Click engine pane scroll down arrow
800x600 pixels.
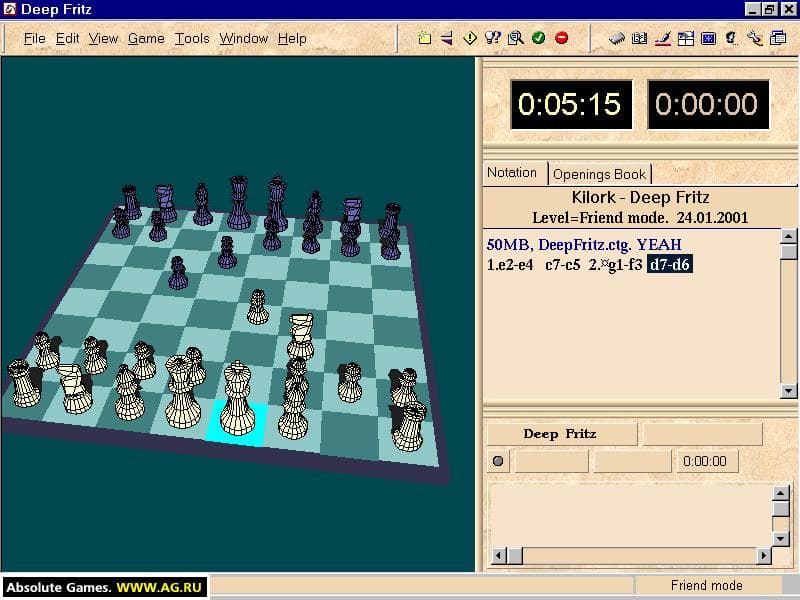[x=781, y=539]
